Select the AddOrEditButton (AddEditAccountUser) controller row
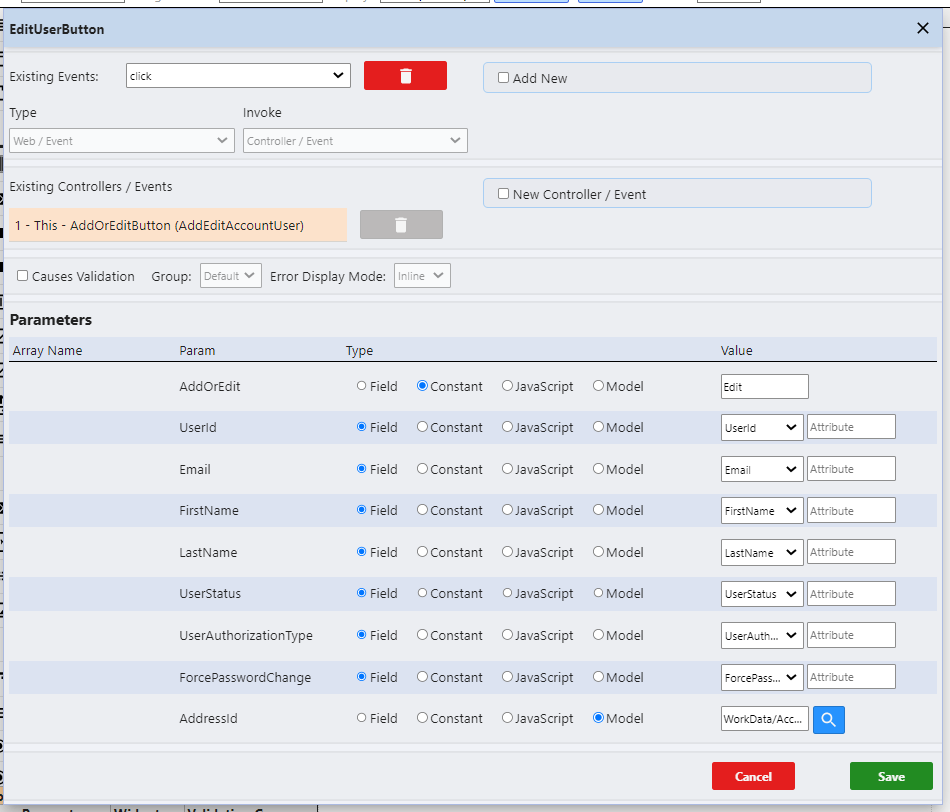The height and width of the screenshot is (812, 950). point(178,225)
